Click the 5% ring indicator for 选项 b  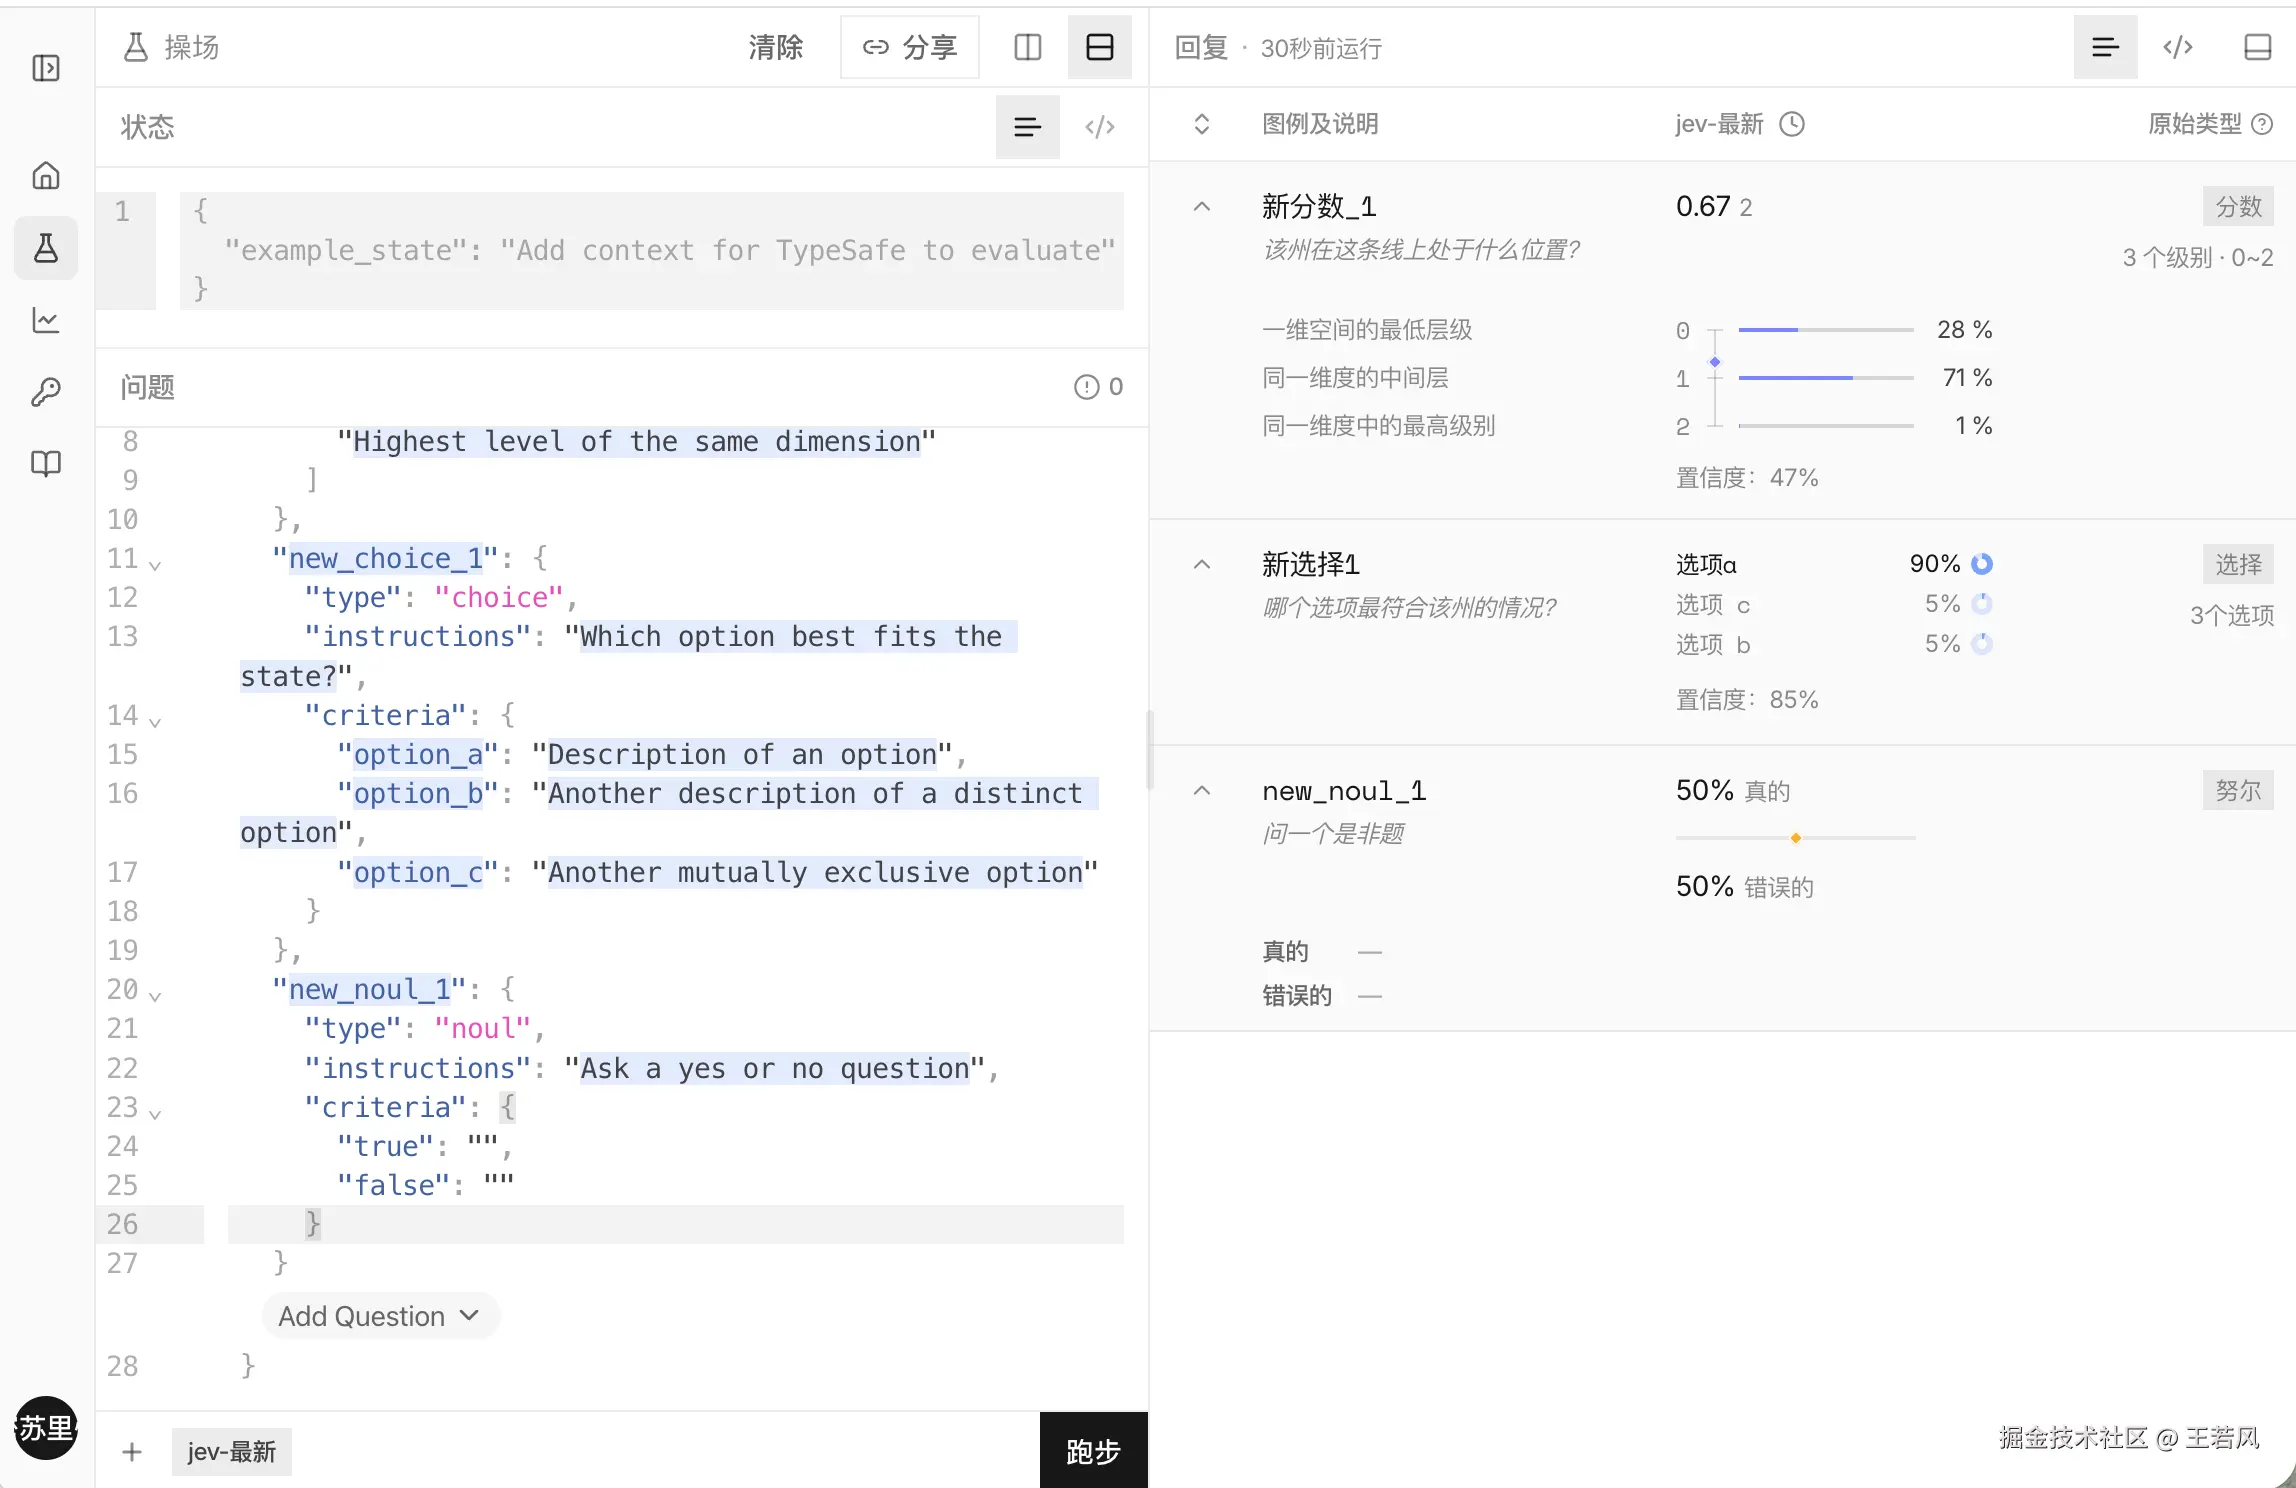1982,644
